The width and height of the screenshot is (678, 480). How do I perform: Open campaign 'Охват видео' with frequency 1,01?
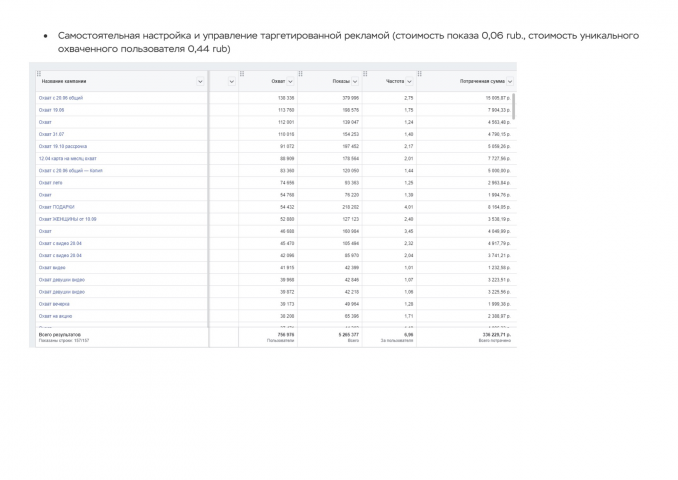52,268
